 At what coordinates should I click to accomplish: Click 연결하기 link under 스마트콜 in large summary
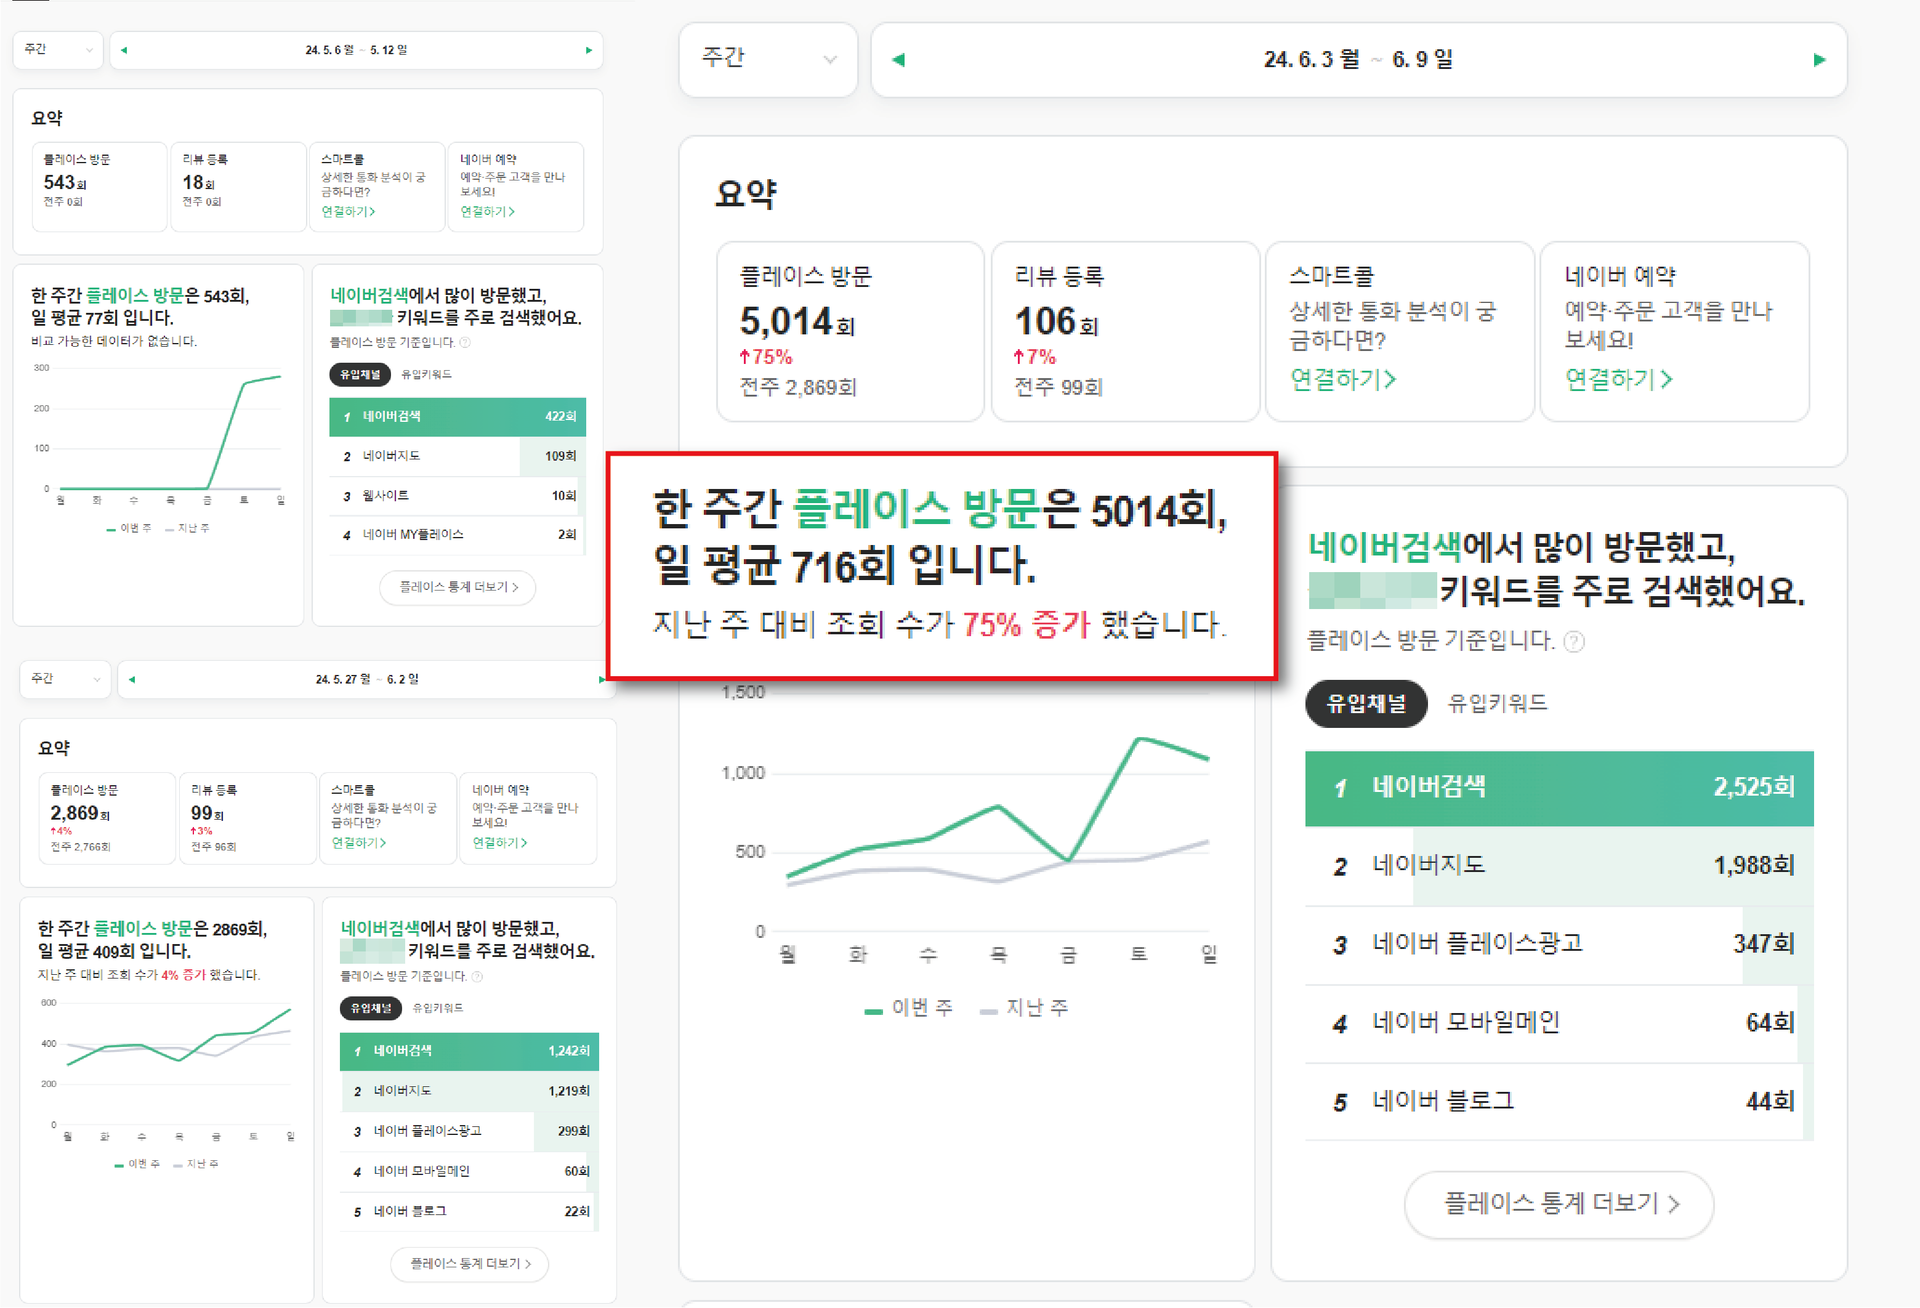(1342, 380)
